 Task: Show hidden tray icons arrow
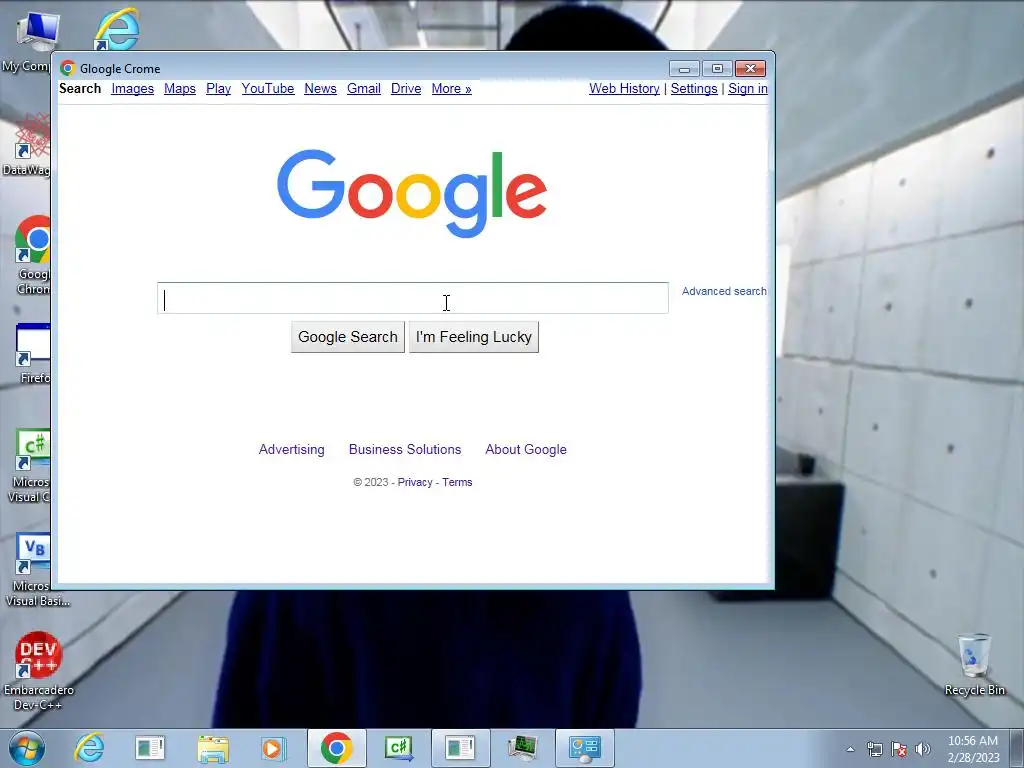click(850, 749)
